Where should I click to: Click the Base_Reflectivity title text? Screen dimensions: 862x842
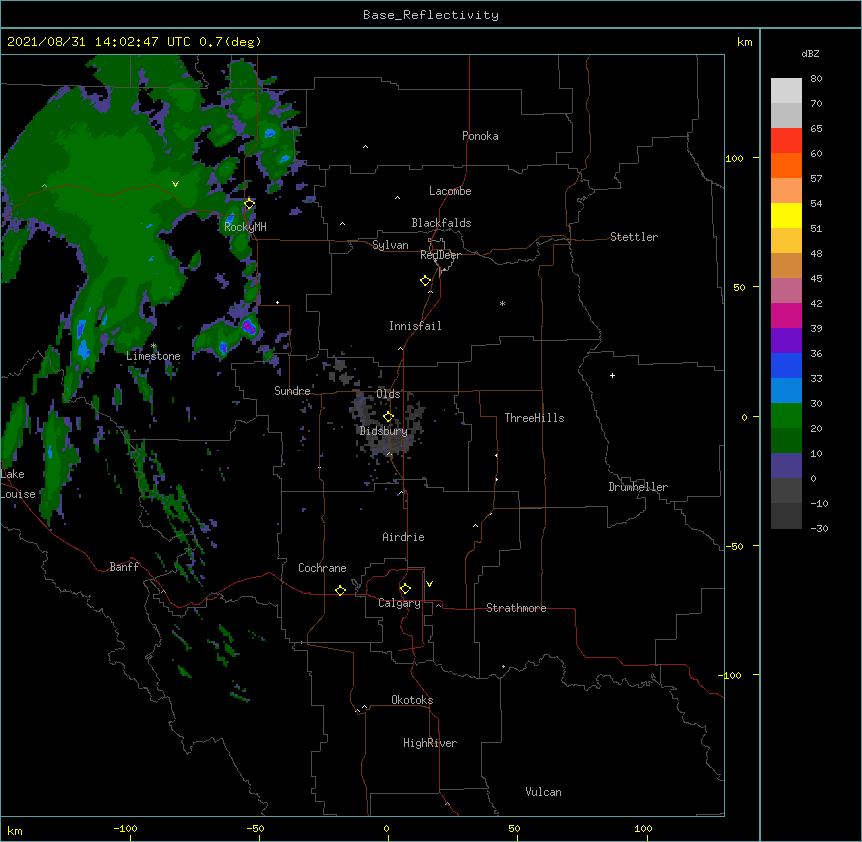[x=431, y=15]
